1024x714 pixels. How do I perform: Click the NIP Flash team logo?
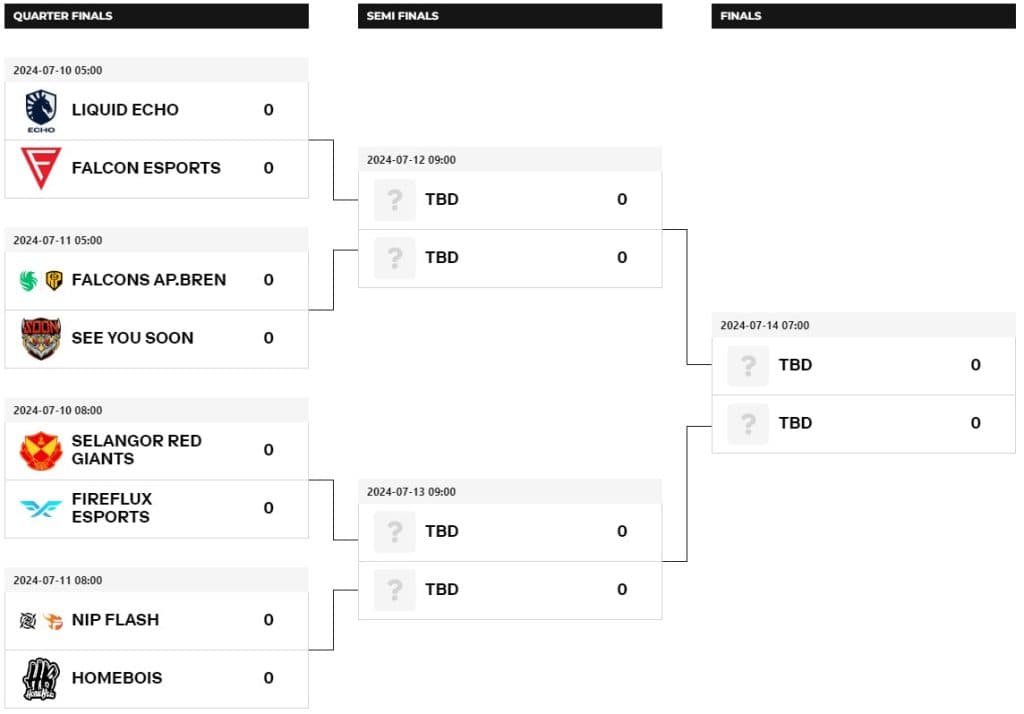(39, 620)
